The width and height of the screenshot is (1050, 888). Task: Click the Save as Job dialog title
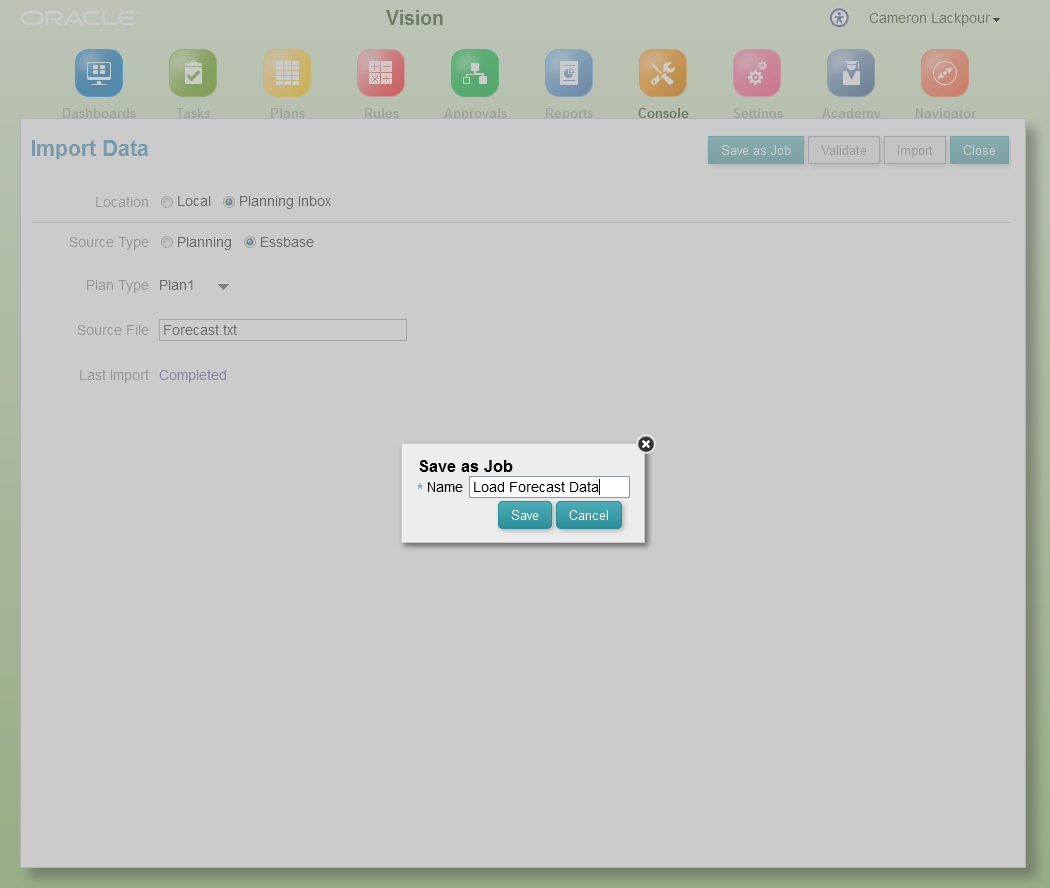click(466, 466)
